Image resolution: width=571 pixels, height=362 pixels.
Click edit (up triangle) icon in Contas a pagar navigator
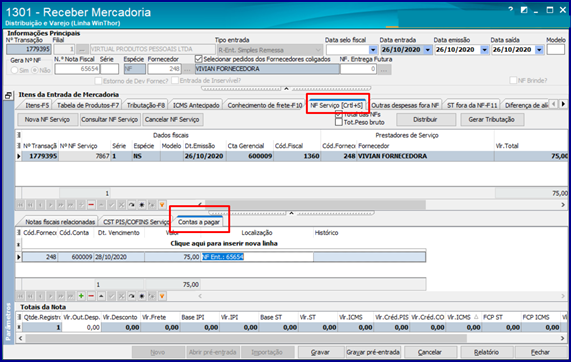click(x=101, y=296)
